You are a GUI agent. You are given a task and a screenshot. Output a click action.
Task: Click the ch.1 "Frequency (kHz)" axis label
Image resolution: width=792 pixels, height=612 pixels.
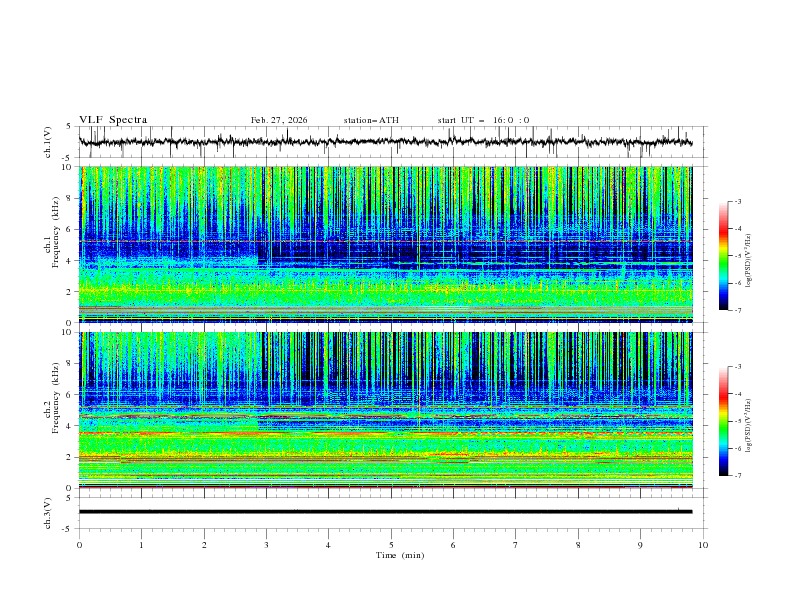(56, 233)
